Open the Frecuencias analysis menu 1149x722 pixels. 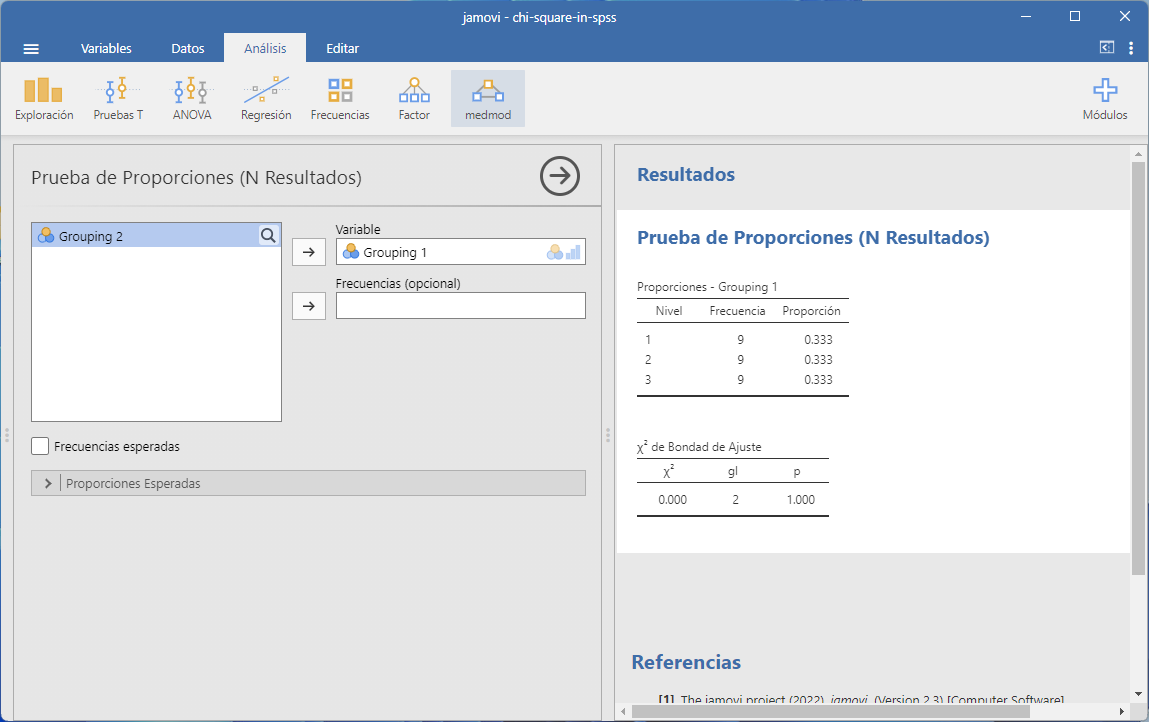[340, 99]
